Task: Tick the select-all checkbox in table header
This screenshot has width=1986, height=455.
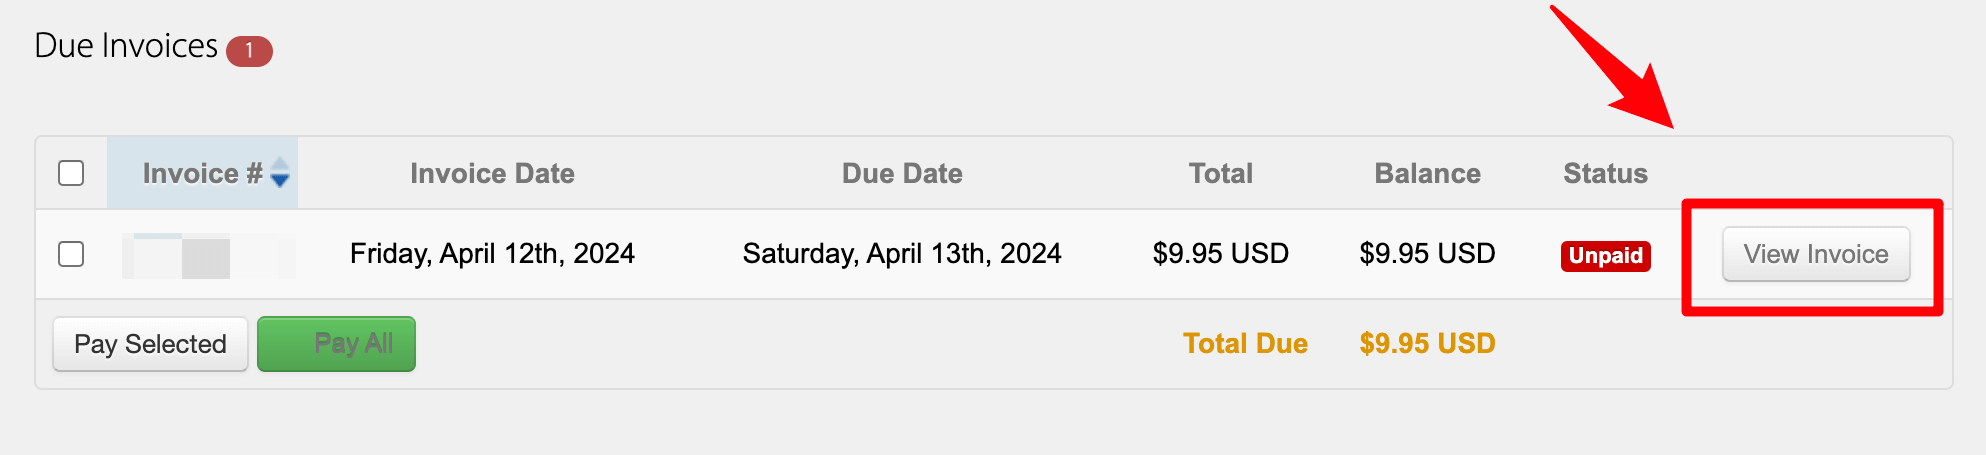Action: point(71,173)
